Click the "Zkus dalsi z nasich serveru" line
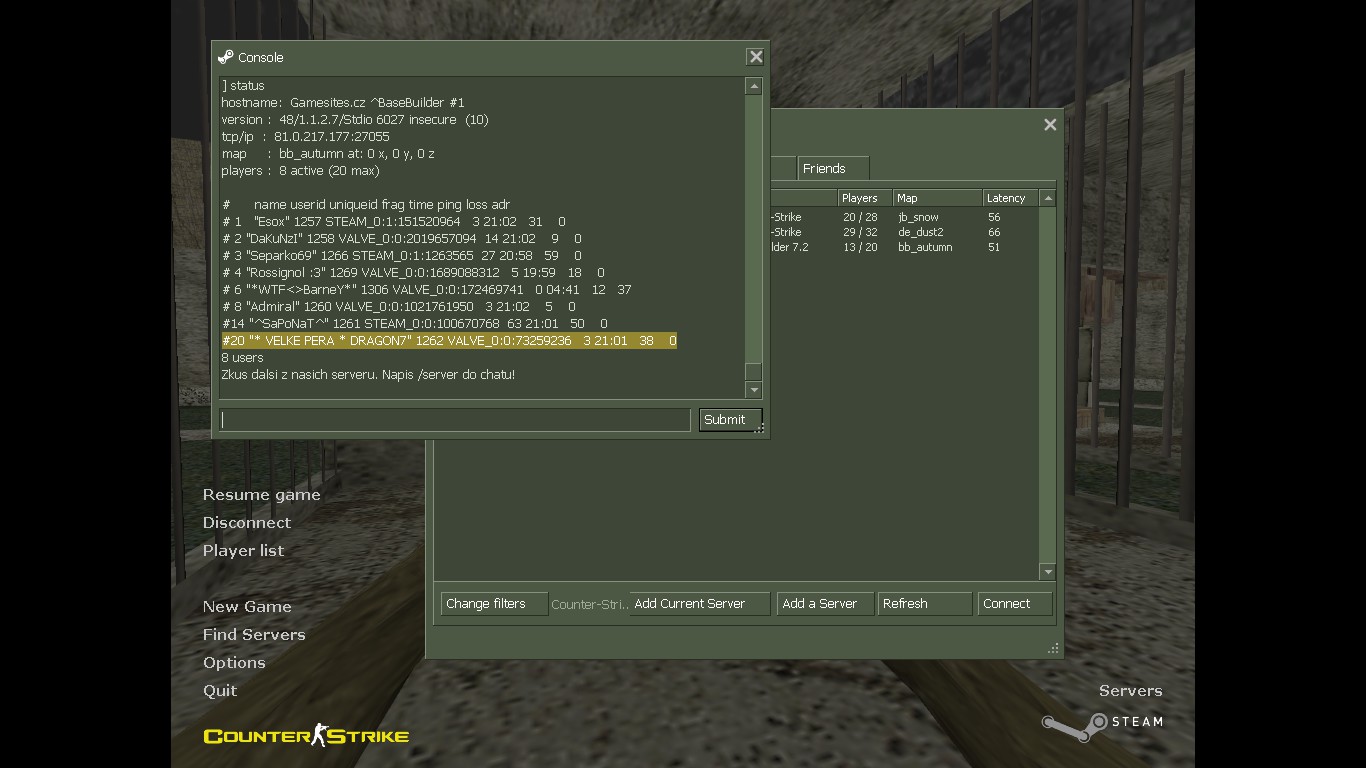The width and height of the screenshot is (1366, 768). coord(368,375)
